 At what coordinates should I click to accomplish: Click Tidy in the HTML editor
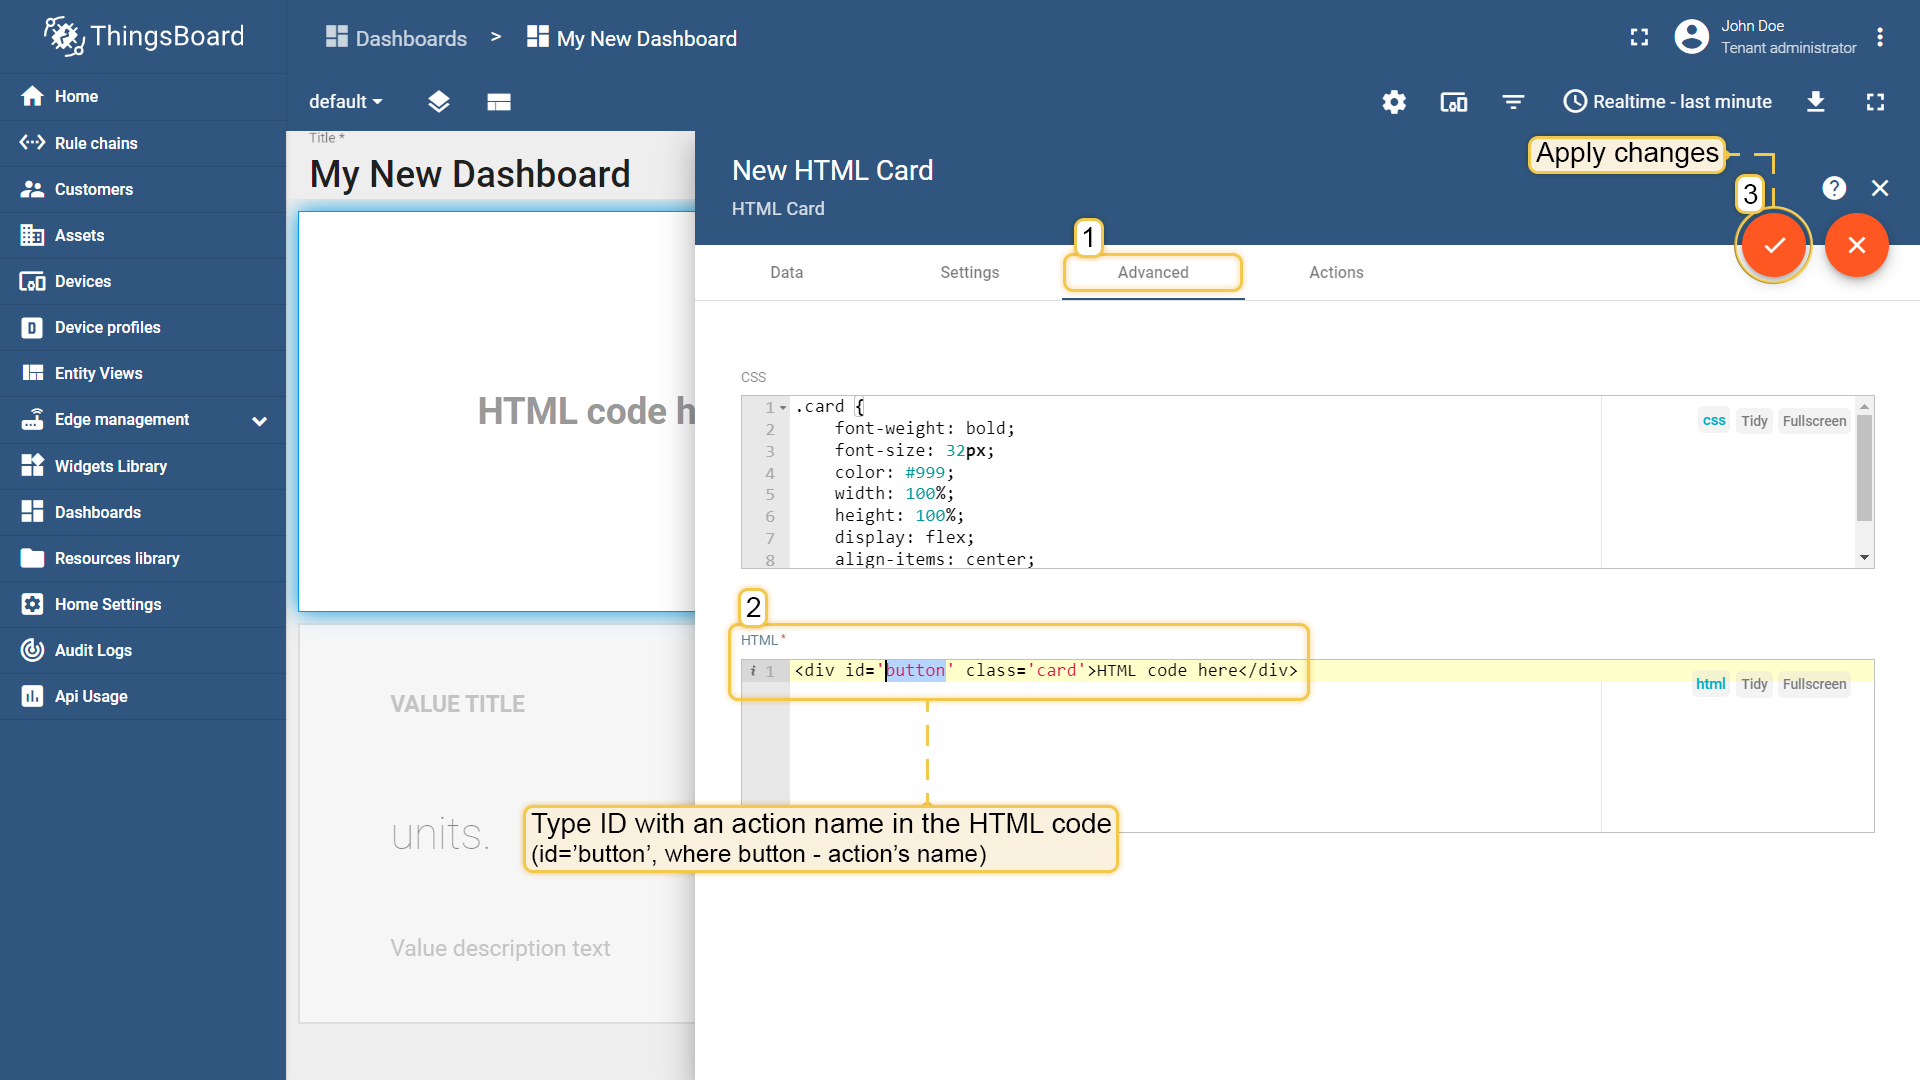point(1754,684)
